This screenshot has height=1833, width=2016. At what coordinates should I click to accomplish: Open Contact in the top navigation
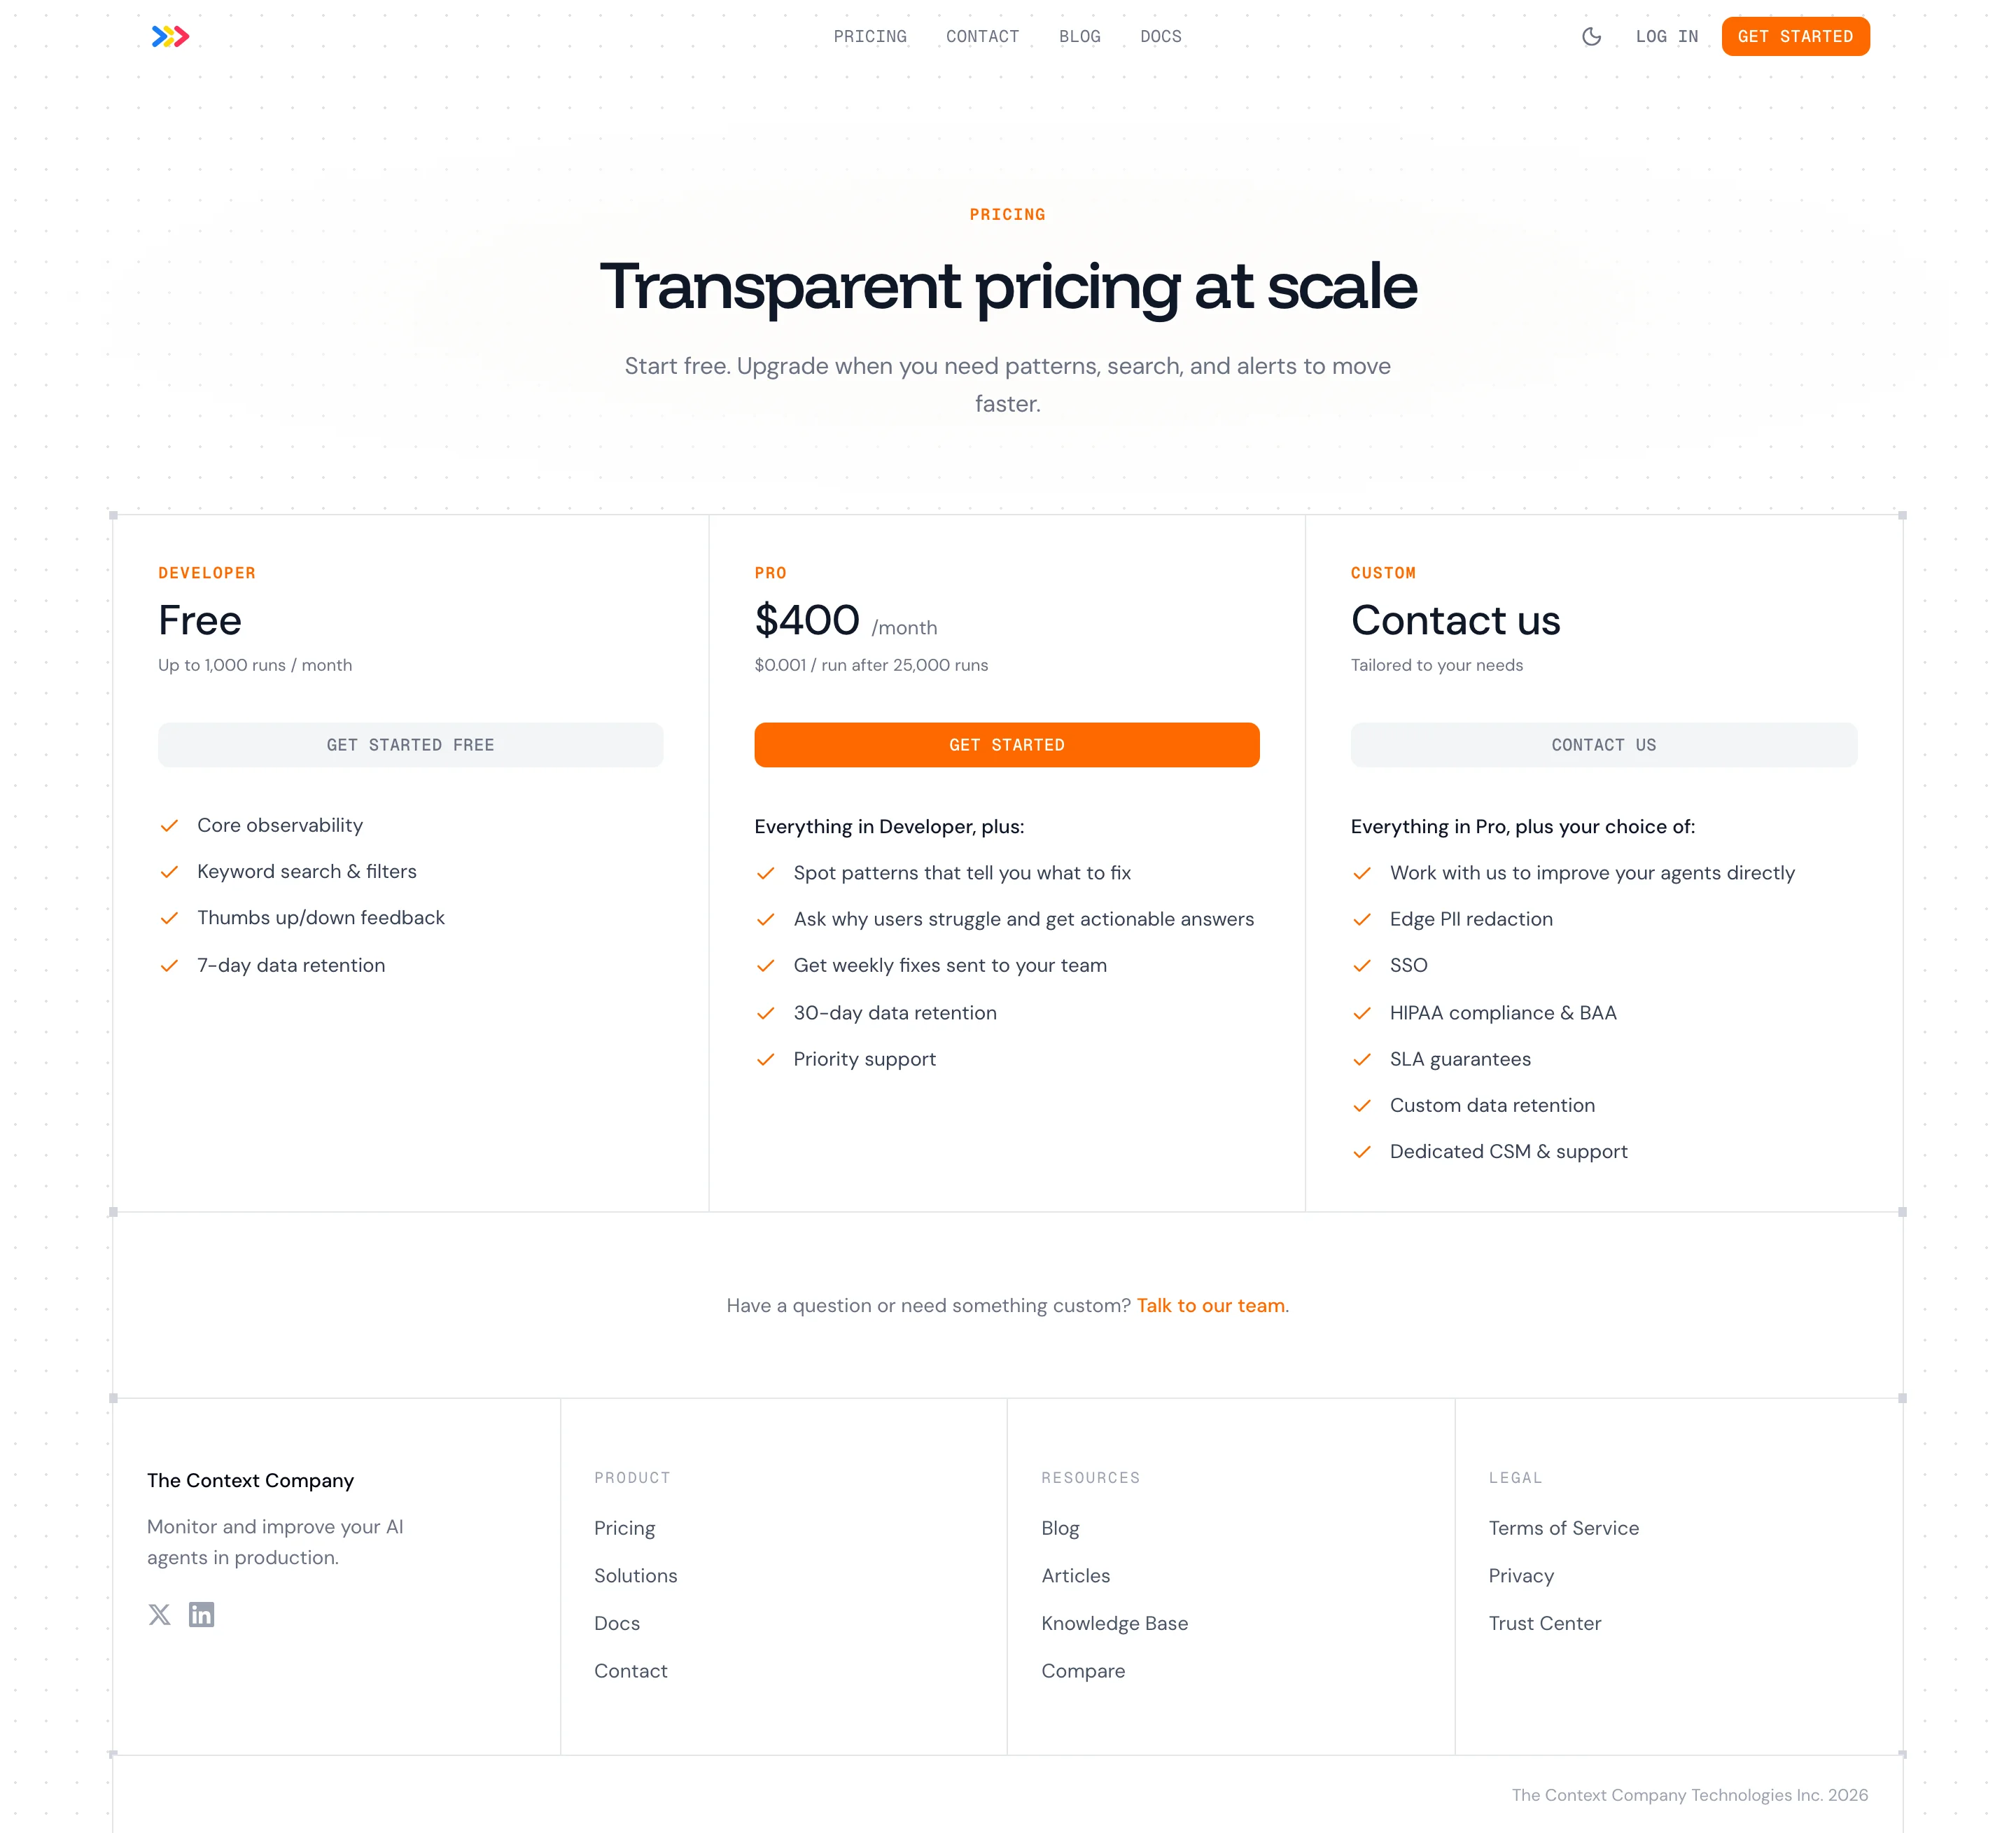click(x=982, y=37)
